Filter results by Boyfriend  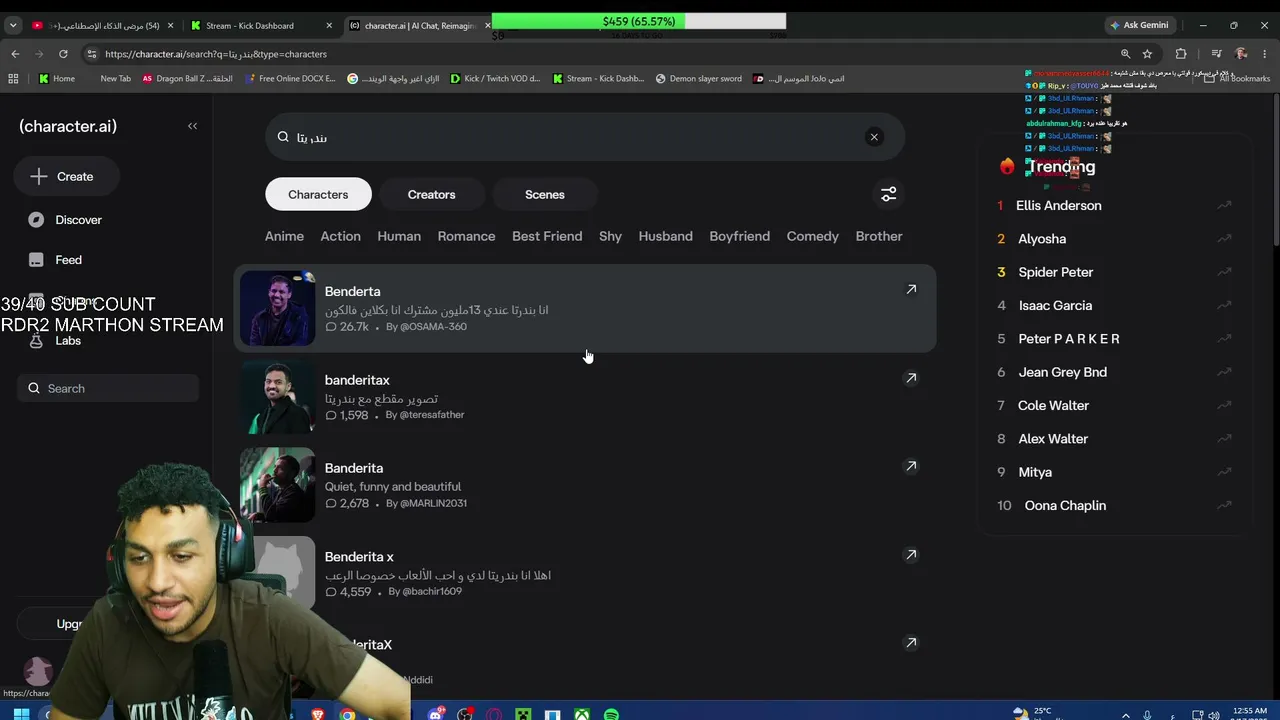click(739, 236)
